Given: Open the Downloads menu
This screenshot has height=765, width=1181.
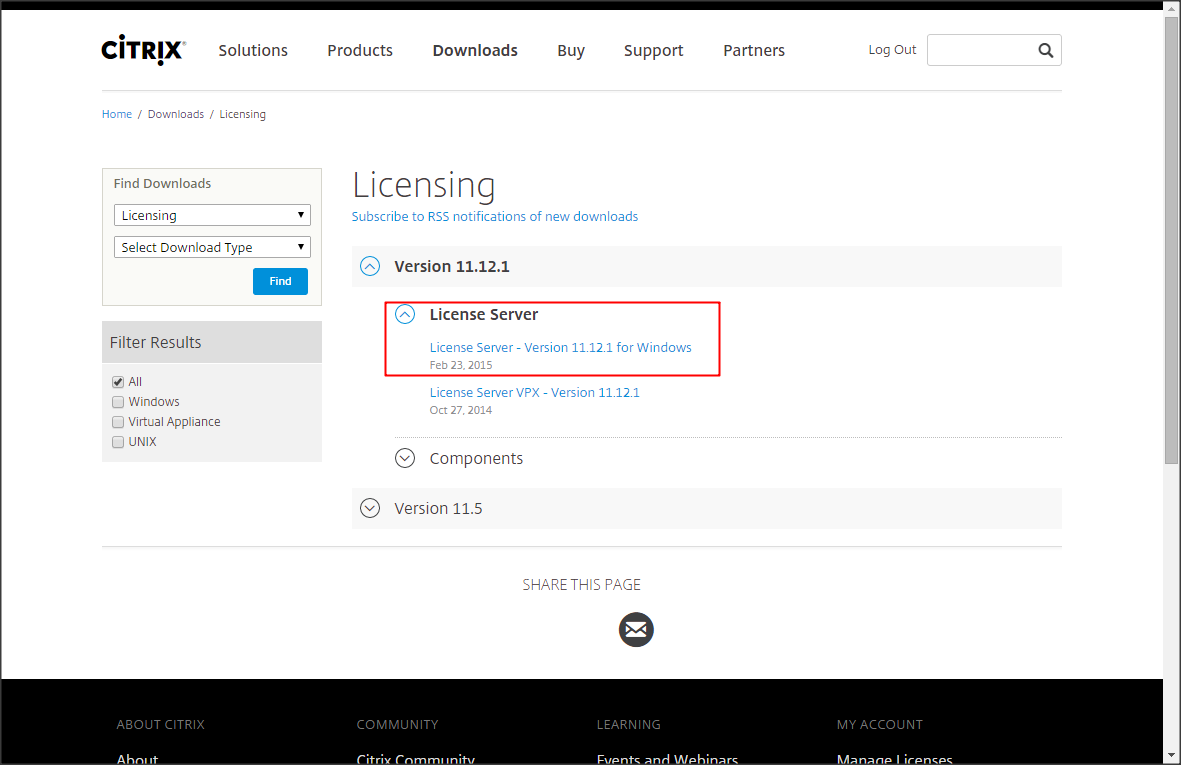Looking at the screenshot, I should pos(475,51).
